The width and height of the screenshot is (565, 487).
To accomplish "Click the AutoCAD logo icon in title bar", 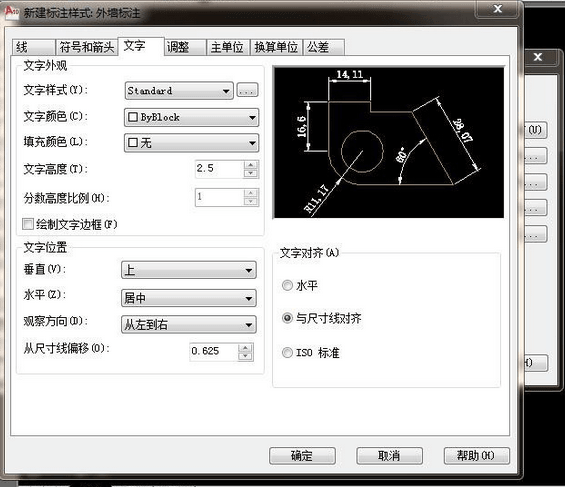I will click(x=11, y=13).
